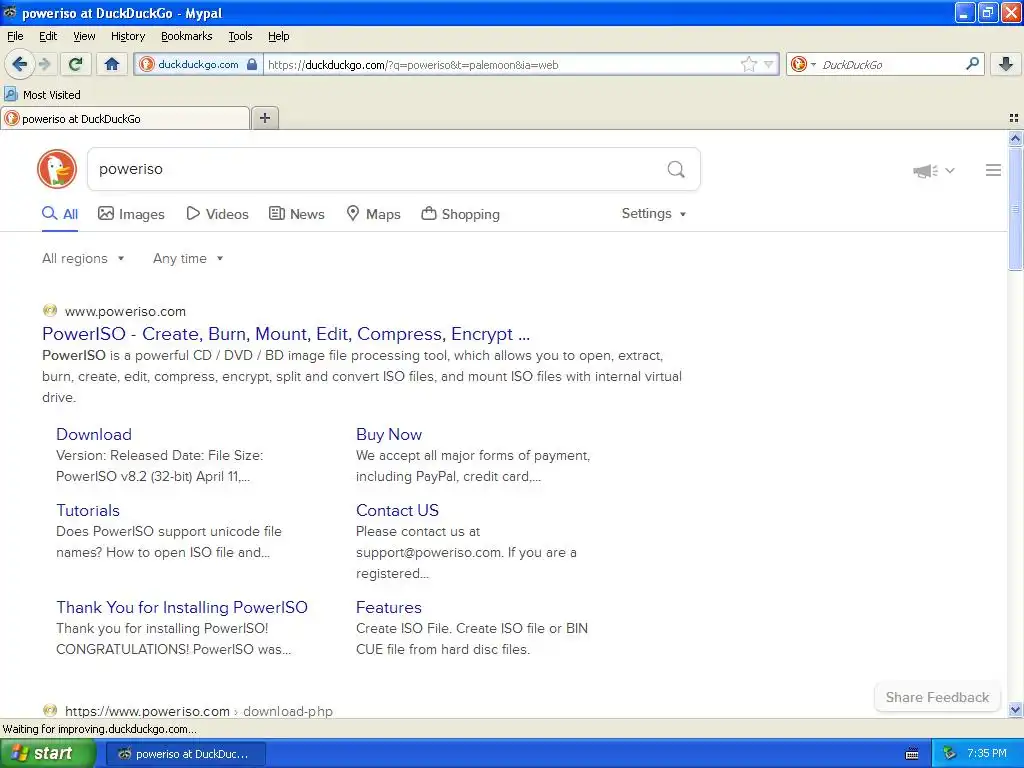Switch to the Videos results tab
Viewport: 1024px width, 768px height.
click(x=217, y=214)
